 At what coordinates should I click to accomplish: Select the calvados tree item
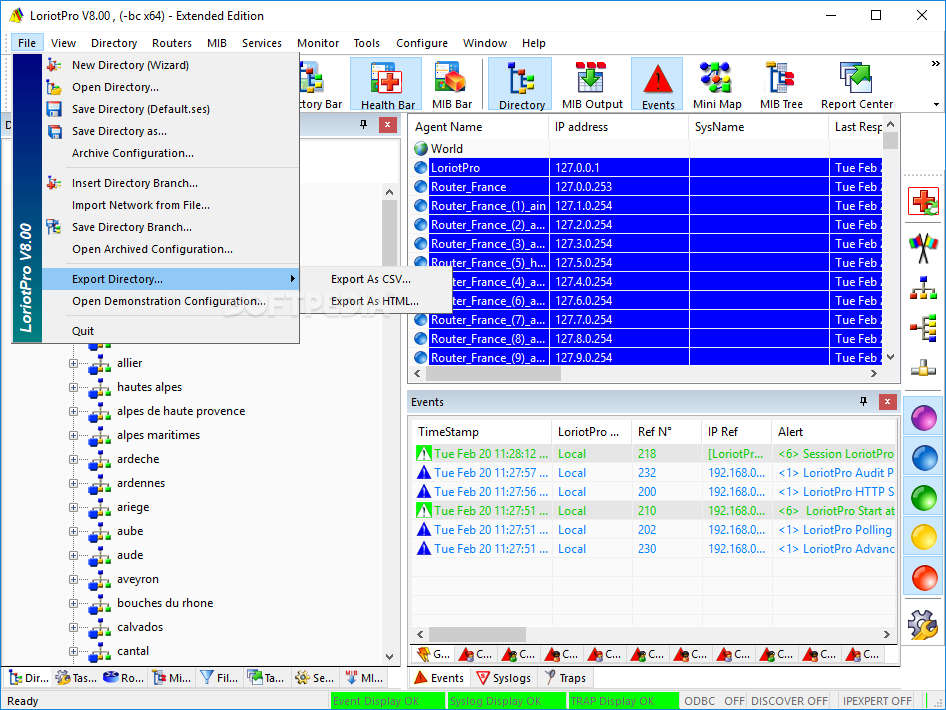tap(140, 627)
